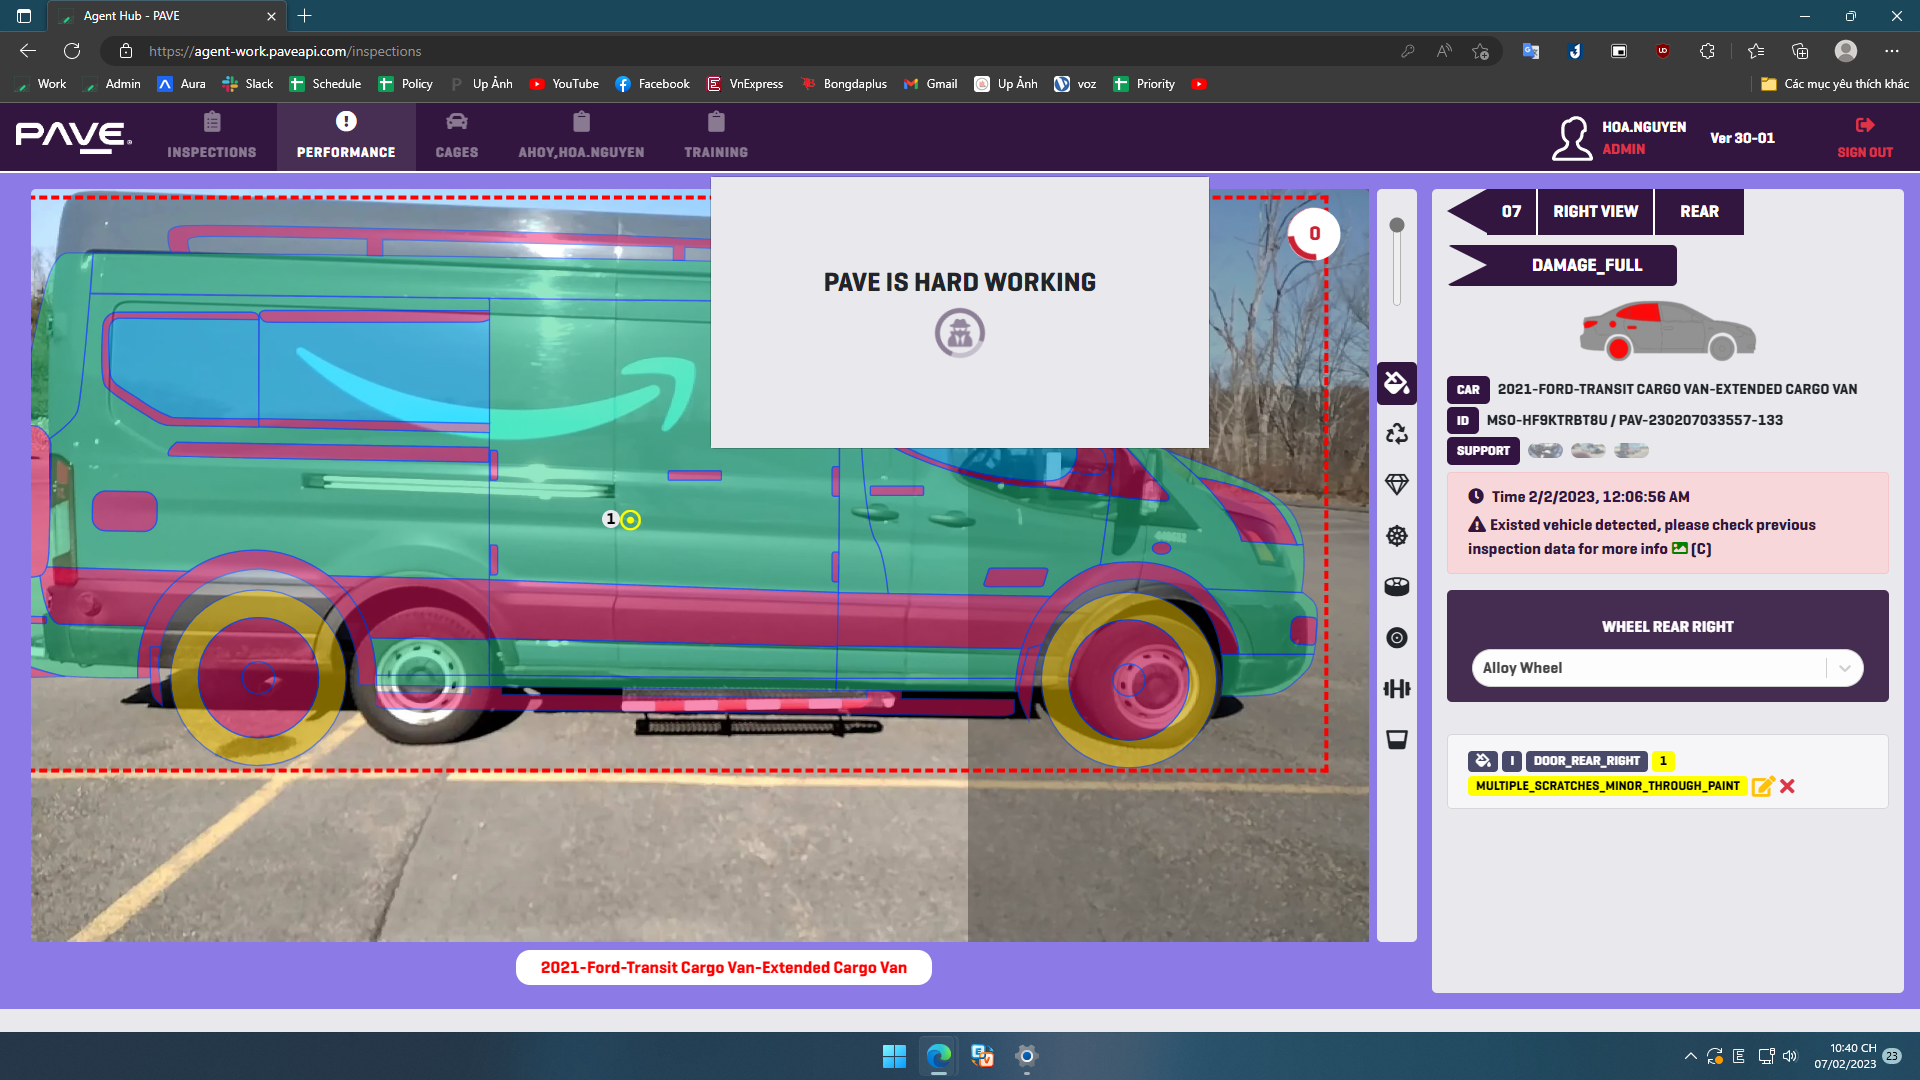
Task: Open previous inspection image icon link
Action: point(1679,549)
